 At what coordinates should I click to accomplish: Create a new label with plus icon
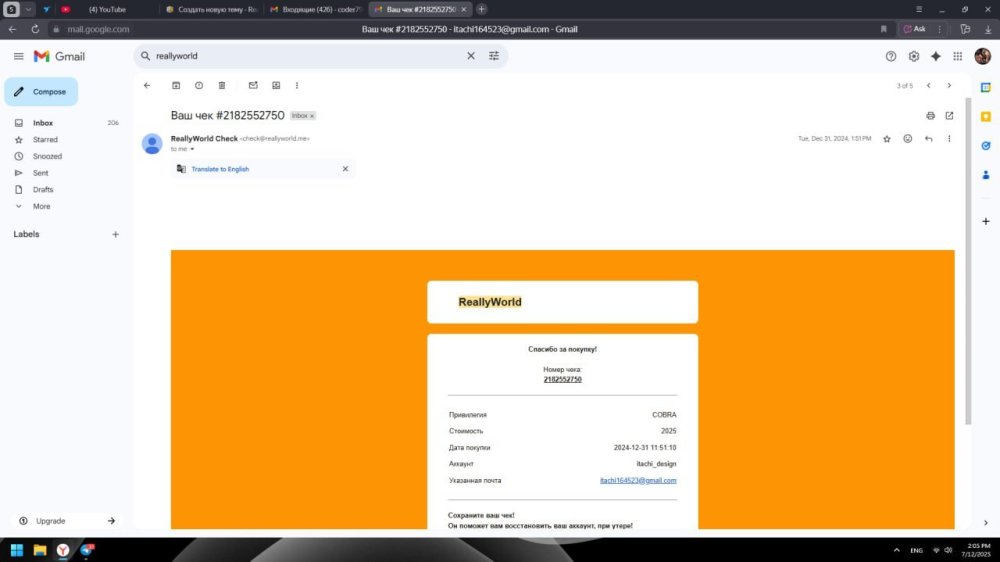(x=115, y=234)
